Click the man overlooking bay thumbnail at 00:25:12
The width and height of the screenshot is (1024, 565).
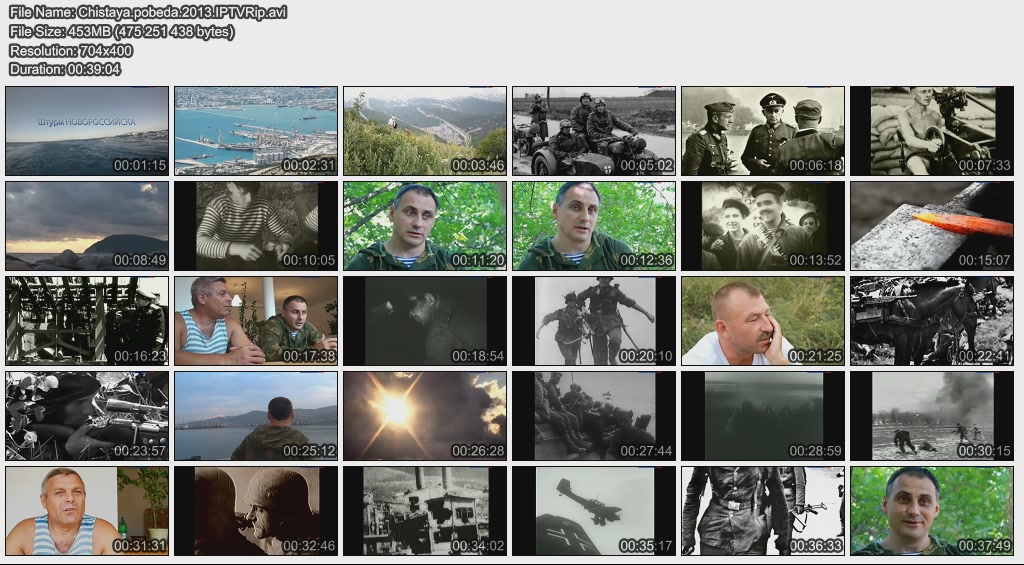[256, 416]
